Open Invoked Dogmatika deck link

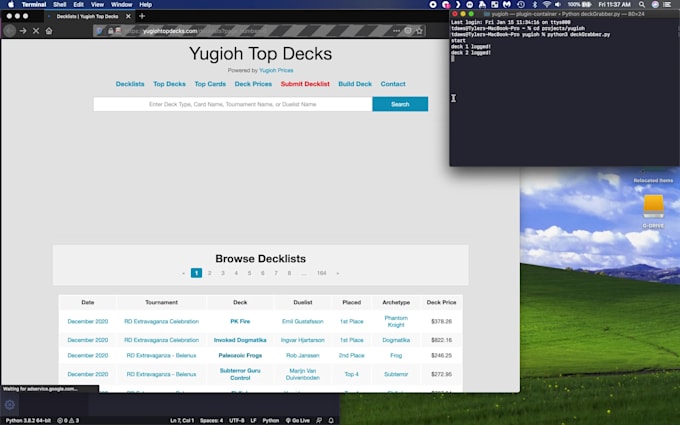[x=240, y=340]
